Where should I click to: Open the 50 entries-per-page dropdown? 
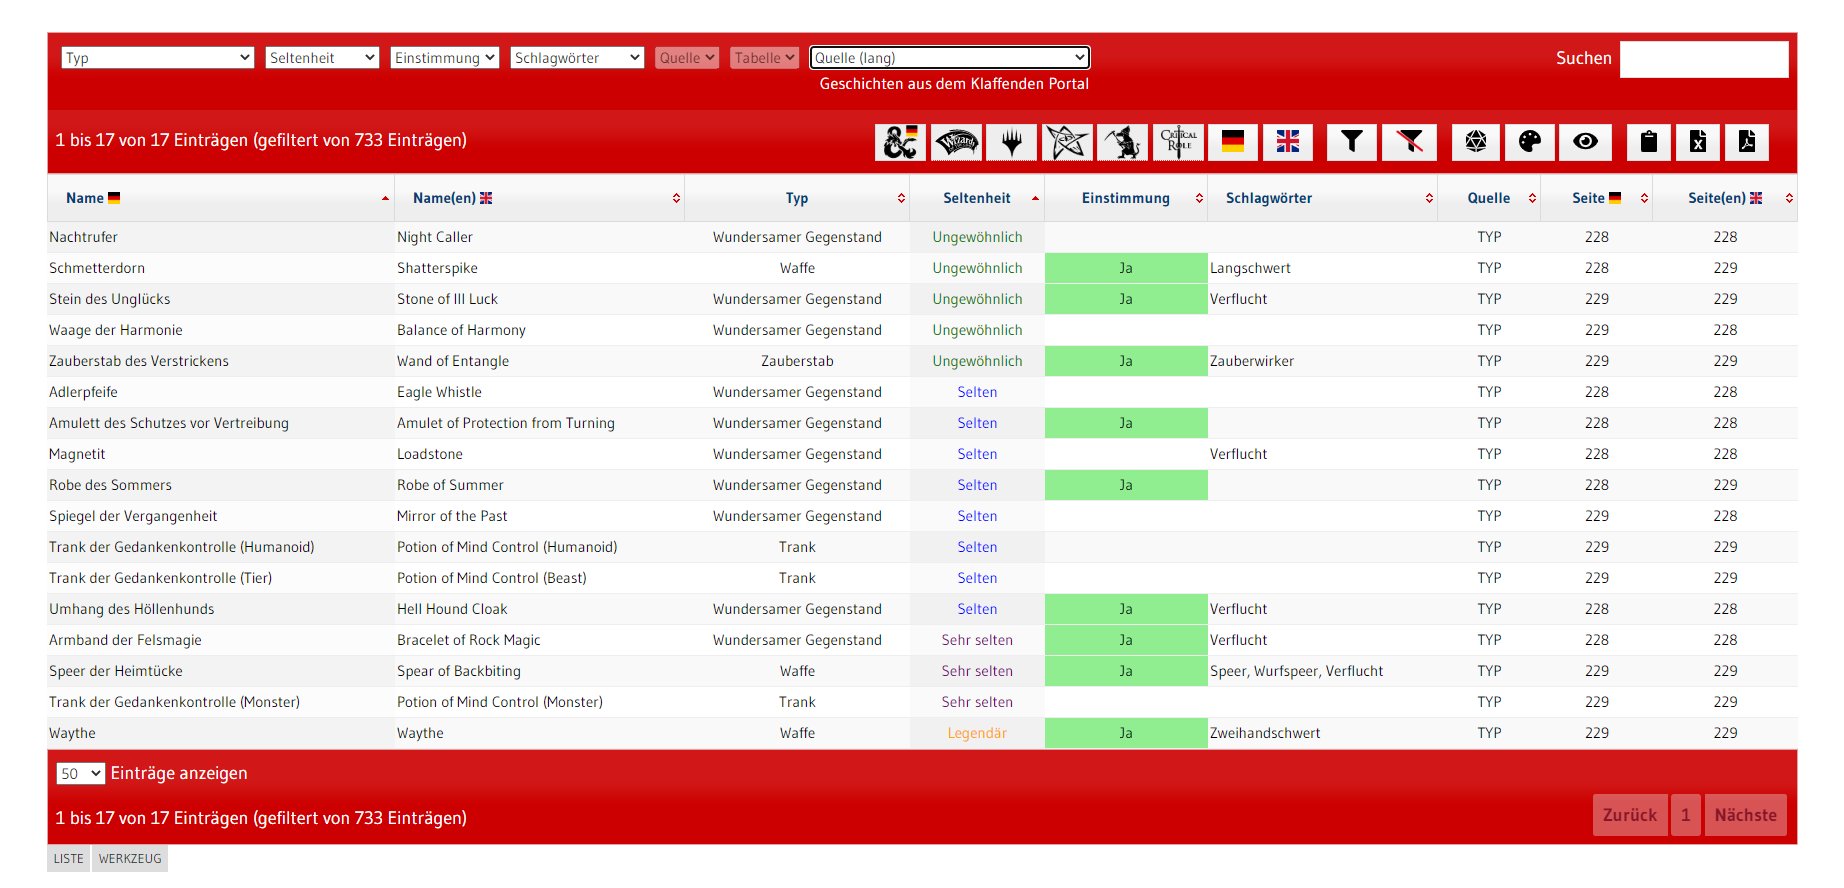tap(80, 774)
